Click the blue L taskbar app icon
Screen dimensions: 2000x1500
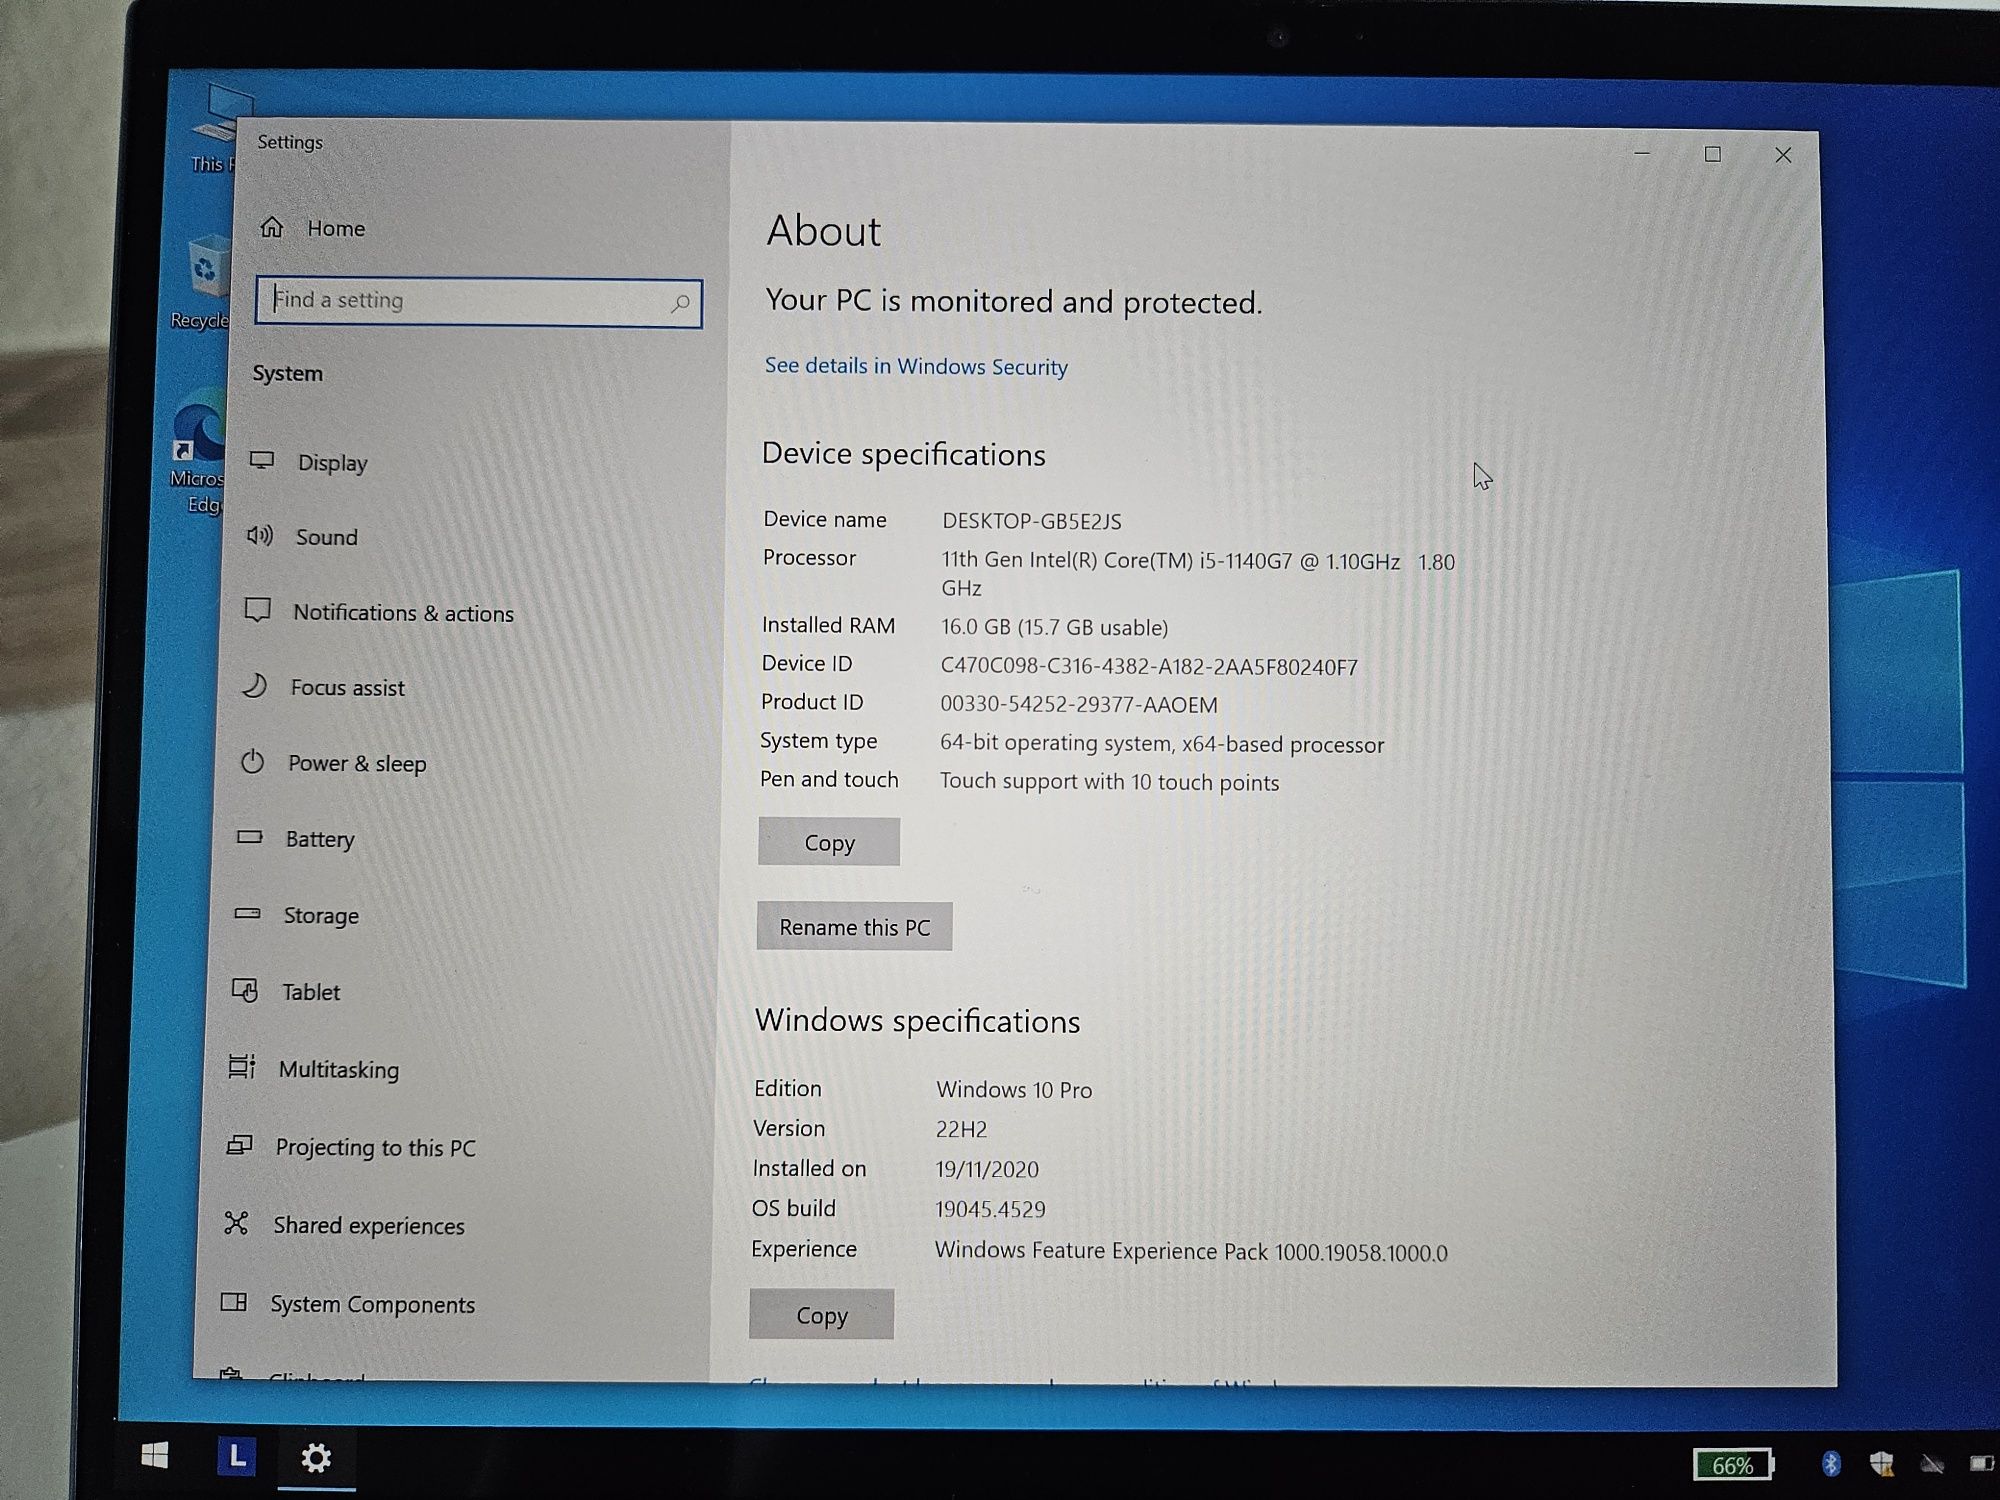237,1456
